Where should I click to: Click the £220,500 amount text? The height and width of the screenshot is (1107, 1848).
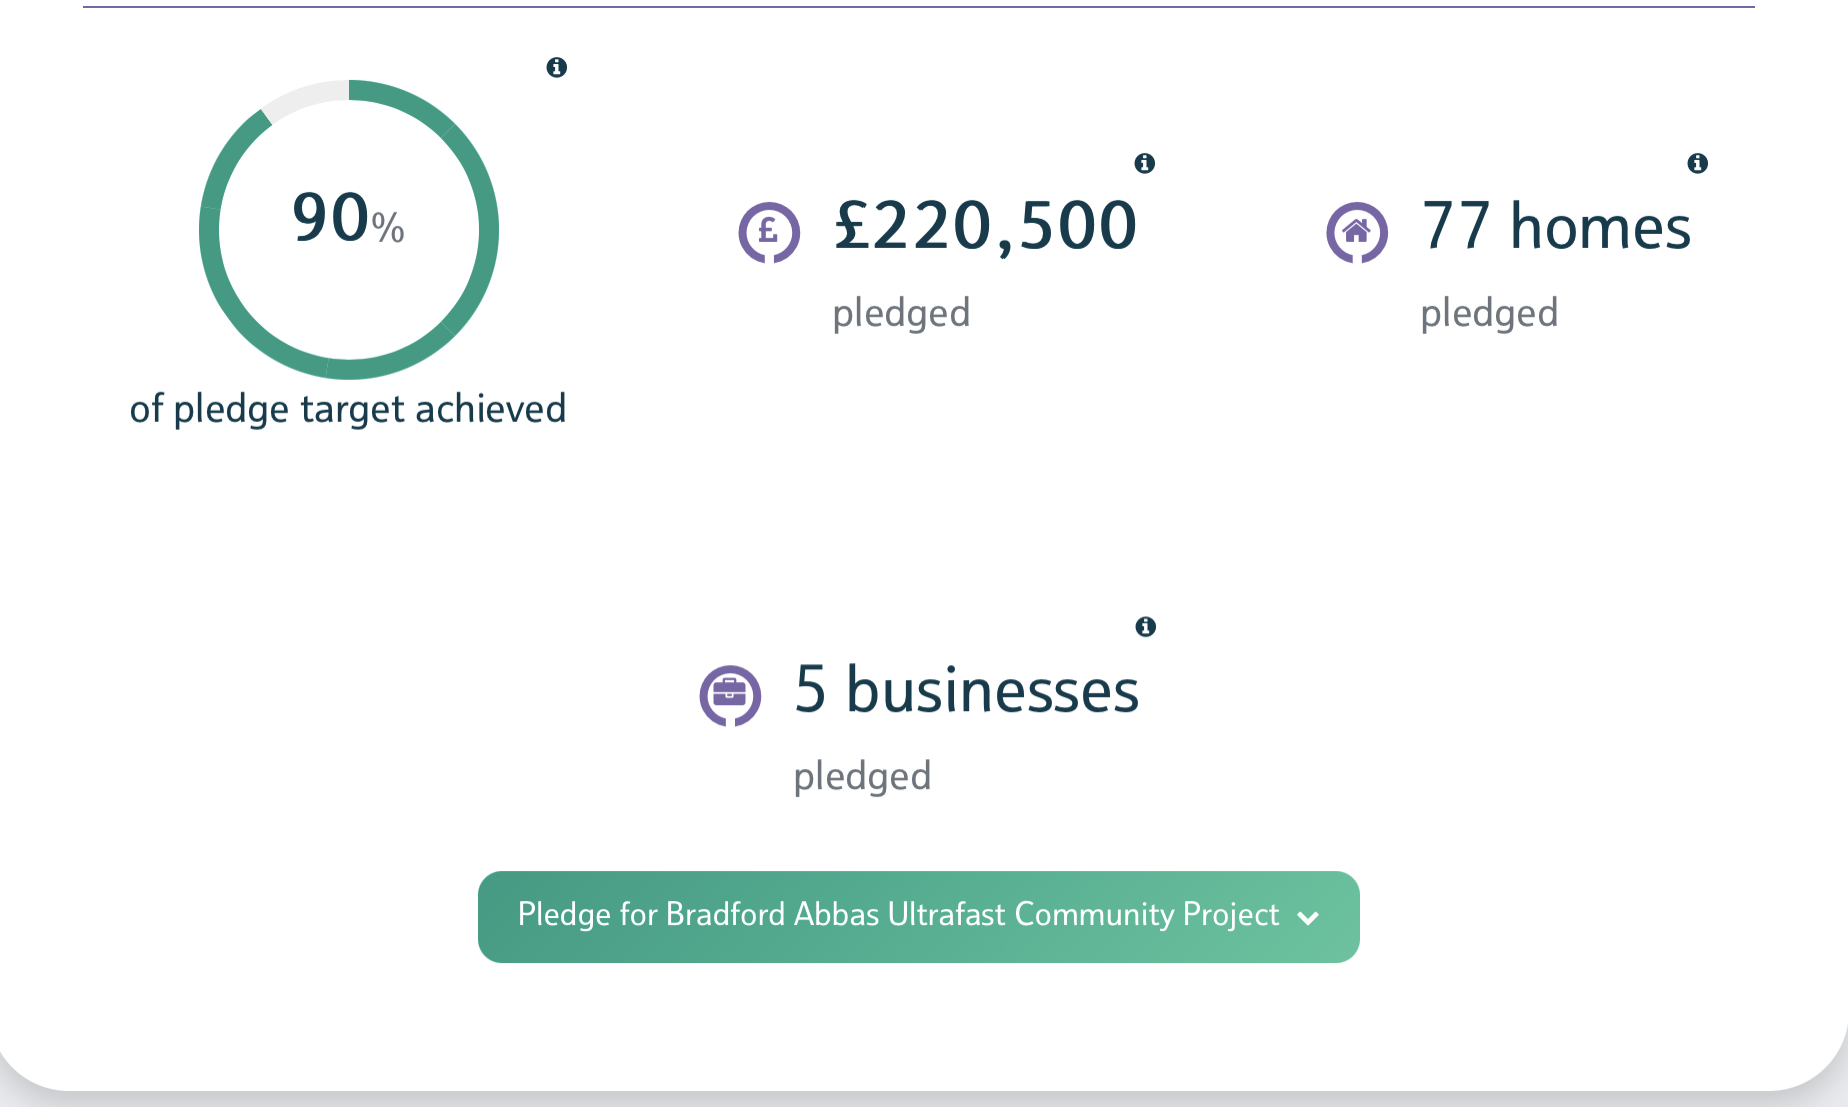point(985,226)
